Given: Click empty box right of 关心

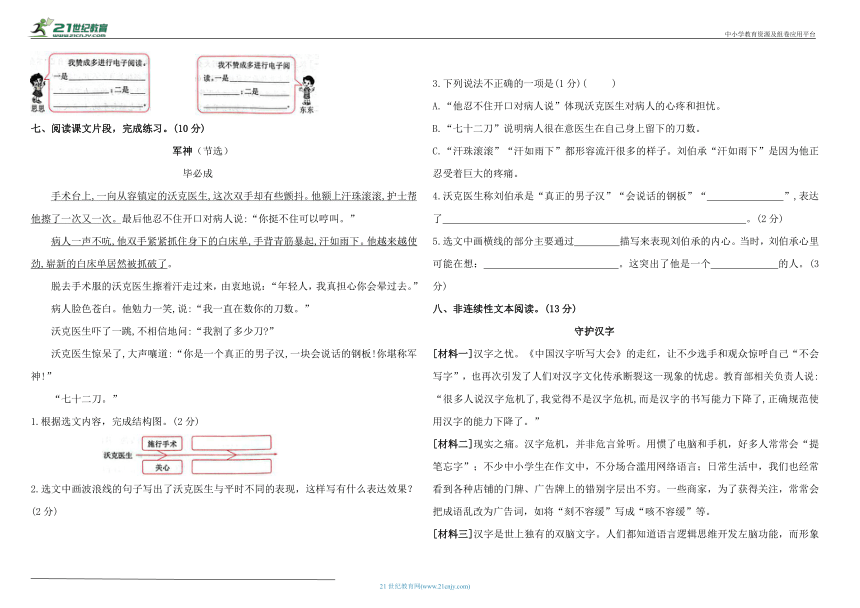Looking at the screenshot, I should (231, 467).
